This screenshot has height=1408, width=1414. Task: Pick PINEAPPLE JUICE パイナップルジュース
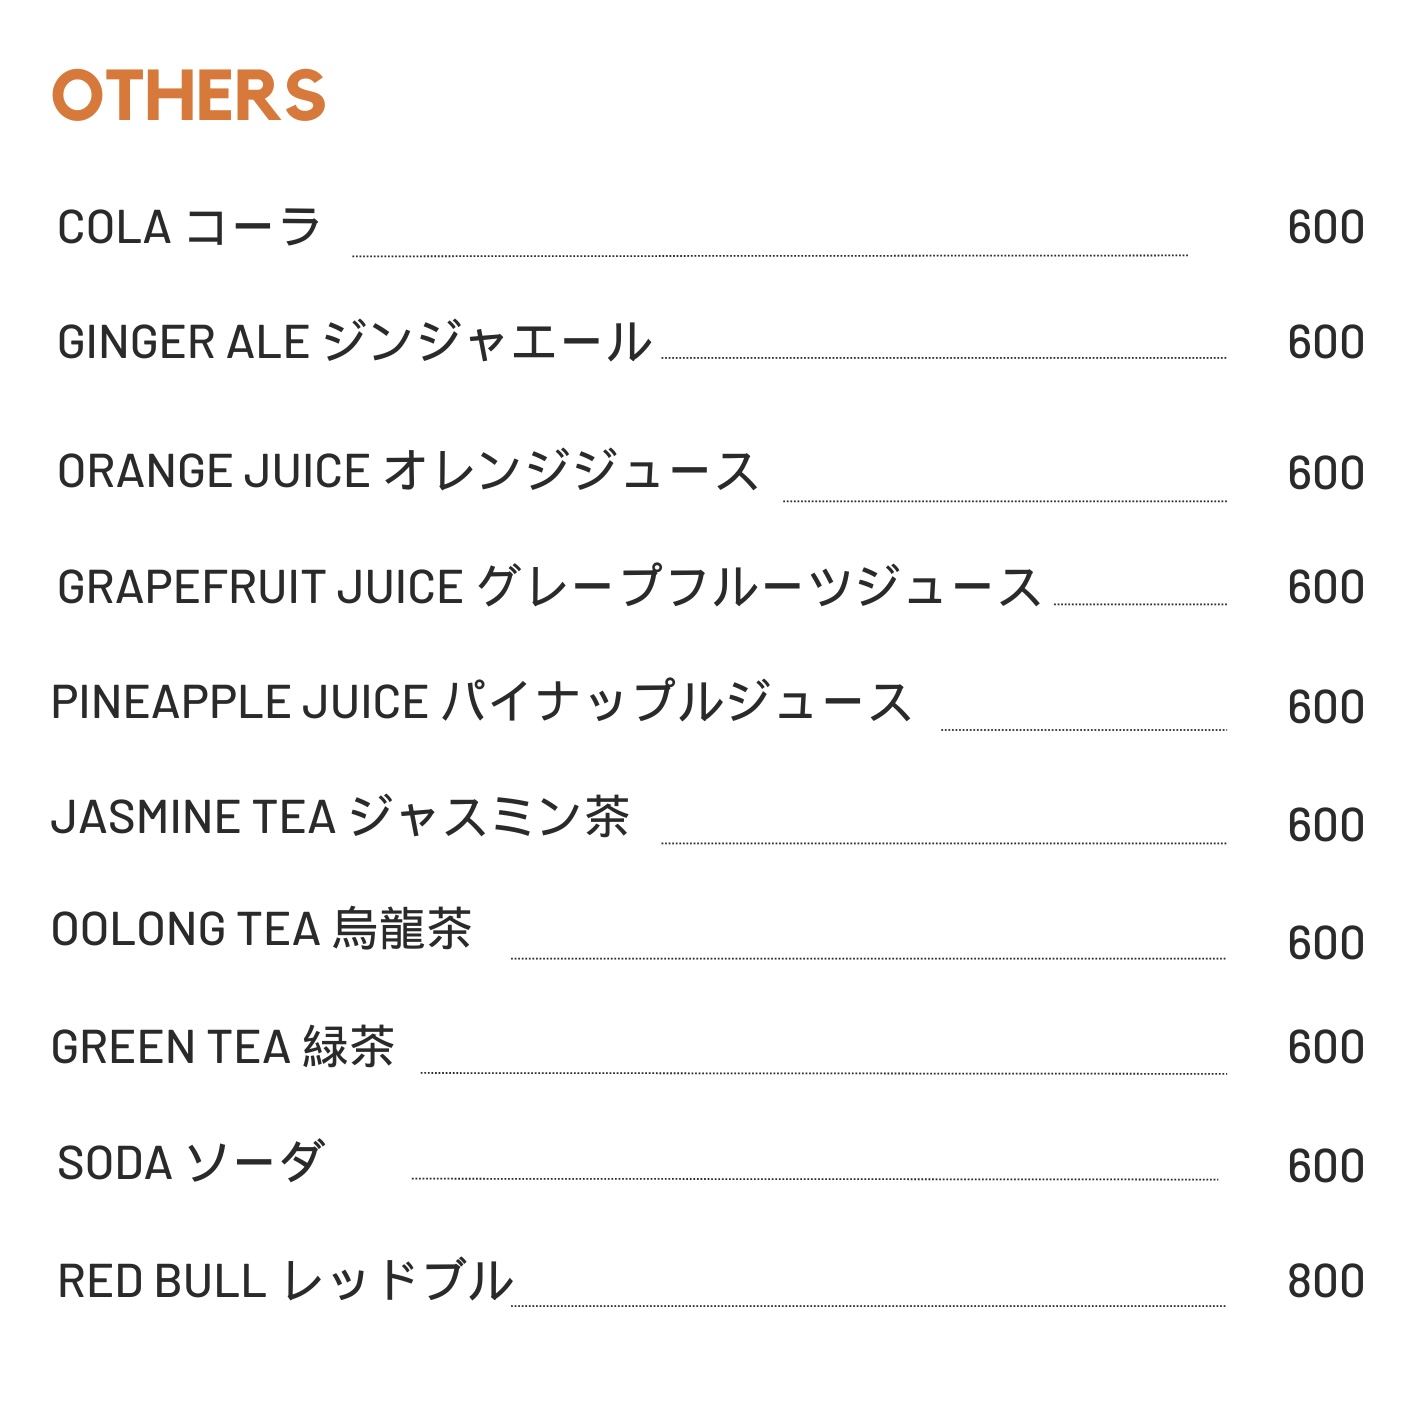click(481, 701)
